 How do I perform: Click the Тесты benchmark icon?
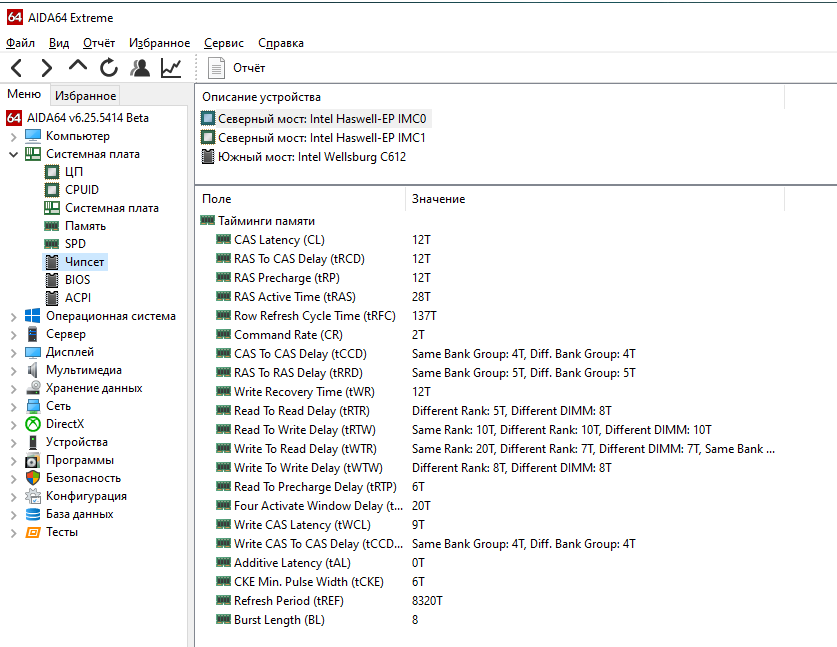tap(33, 532)
